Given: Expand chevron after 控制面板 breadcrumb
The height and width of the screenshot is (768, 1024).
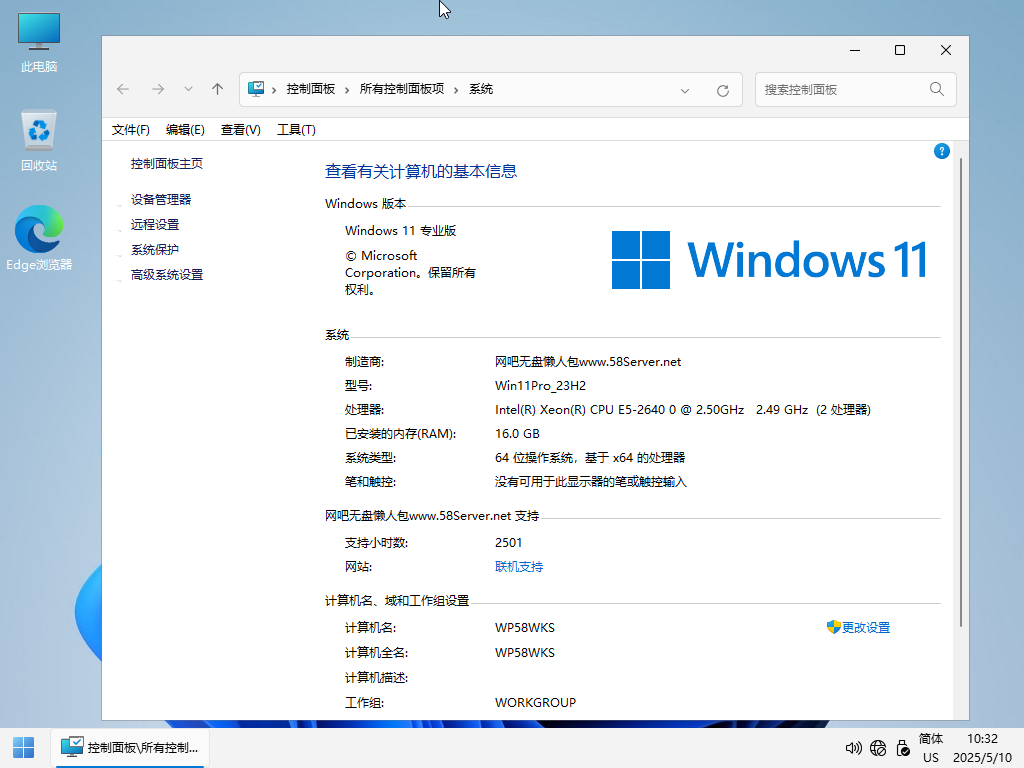Looking at the screenshot, I should [x=347, y=89].
